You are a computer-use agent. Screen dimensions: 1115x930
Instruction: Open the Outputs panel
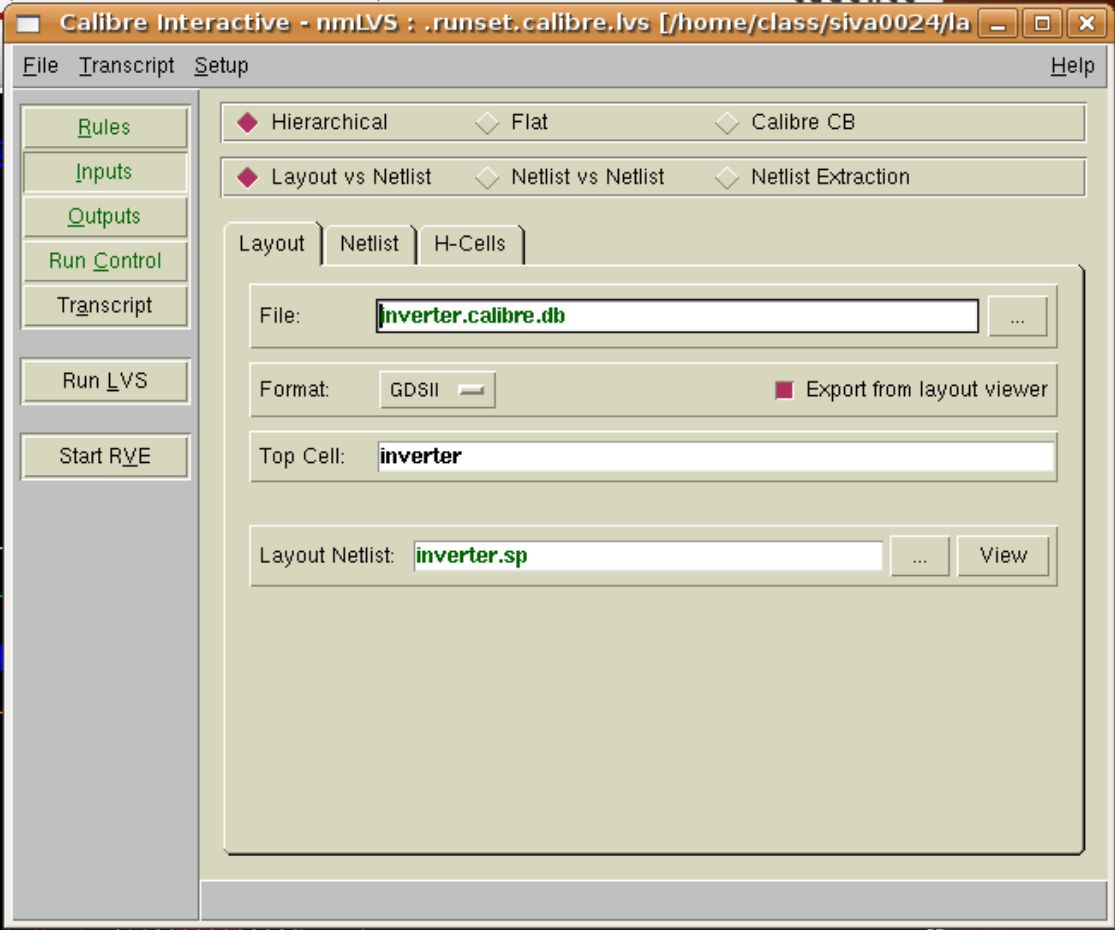point(105,216)
